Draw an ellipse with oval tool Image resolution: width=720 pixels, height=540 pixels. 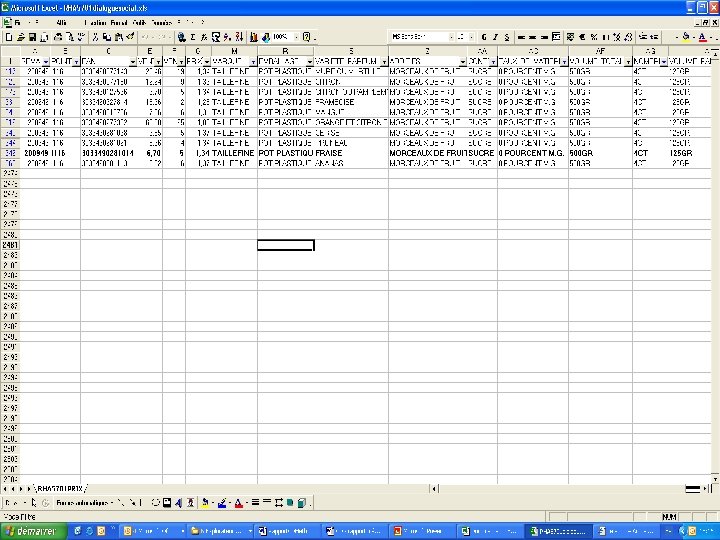point(156,503)
